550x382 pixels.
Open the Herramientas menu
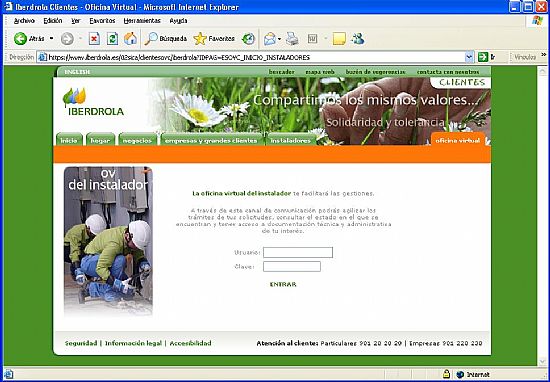click(142, 21)
